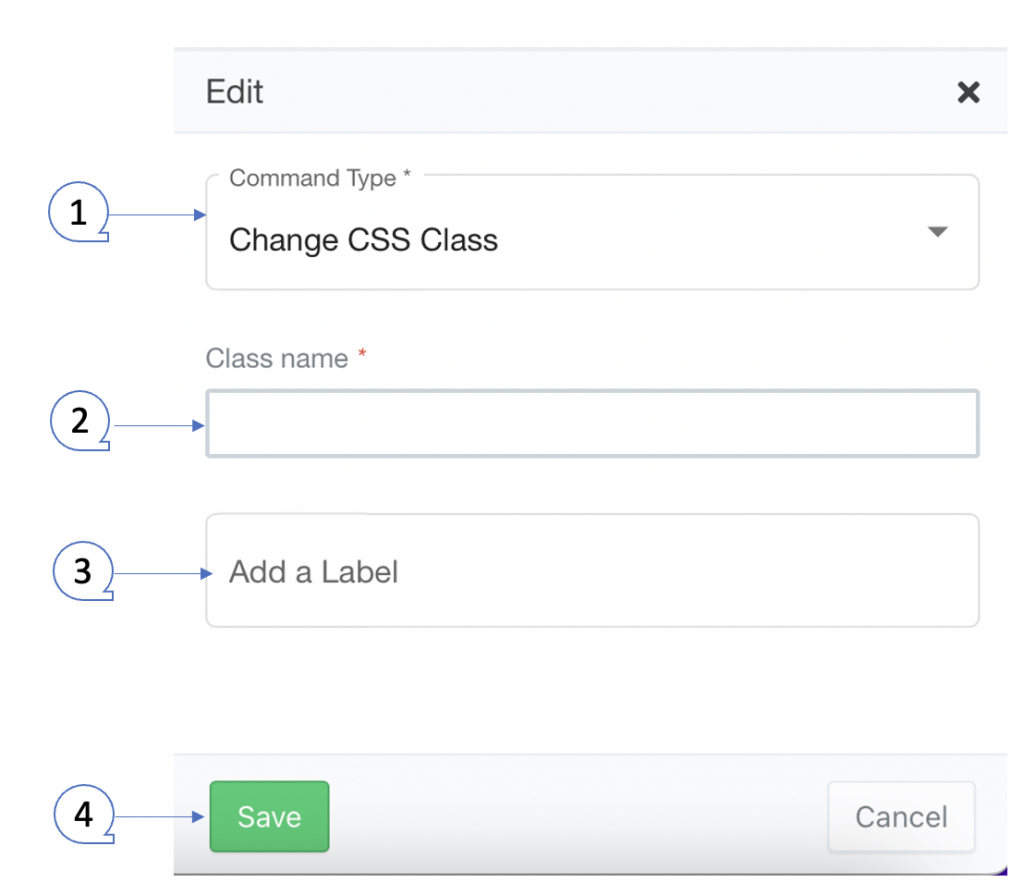Cancel editing the command
Viewport: 1024px width, 895px height.
pyautogui.click(x=901, y=817)
